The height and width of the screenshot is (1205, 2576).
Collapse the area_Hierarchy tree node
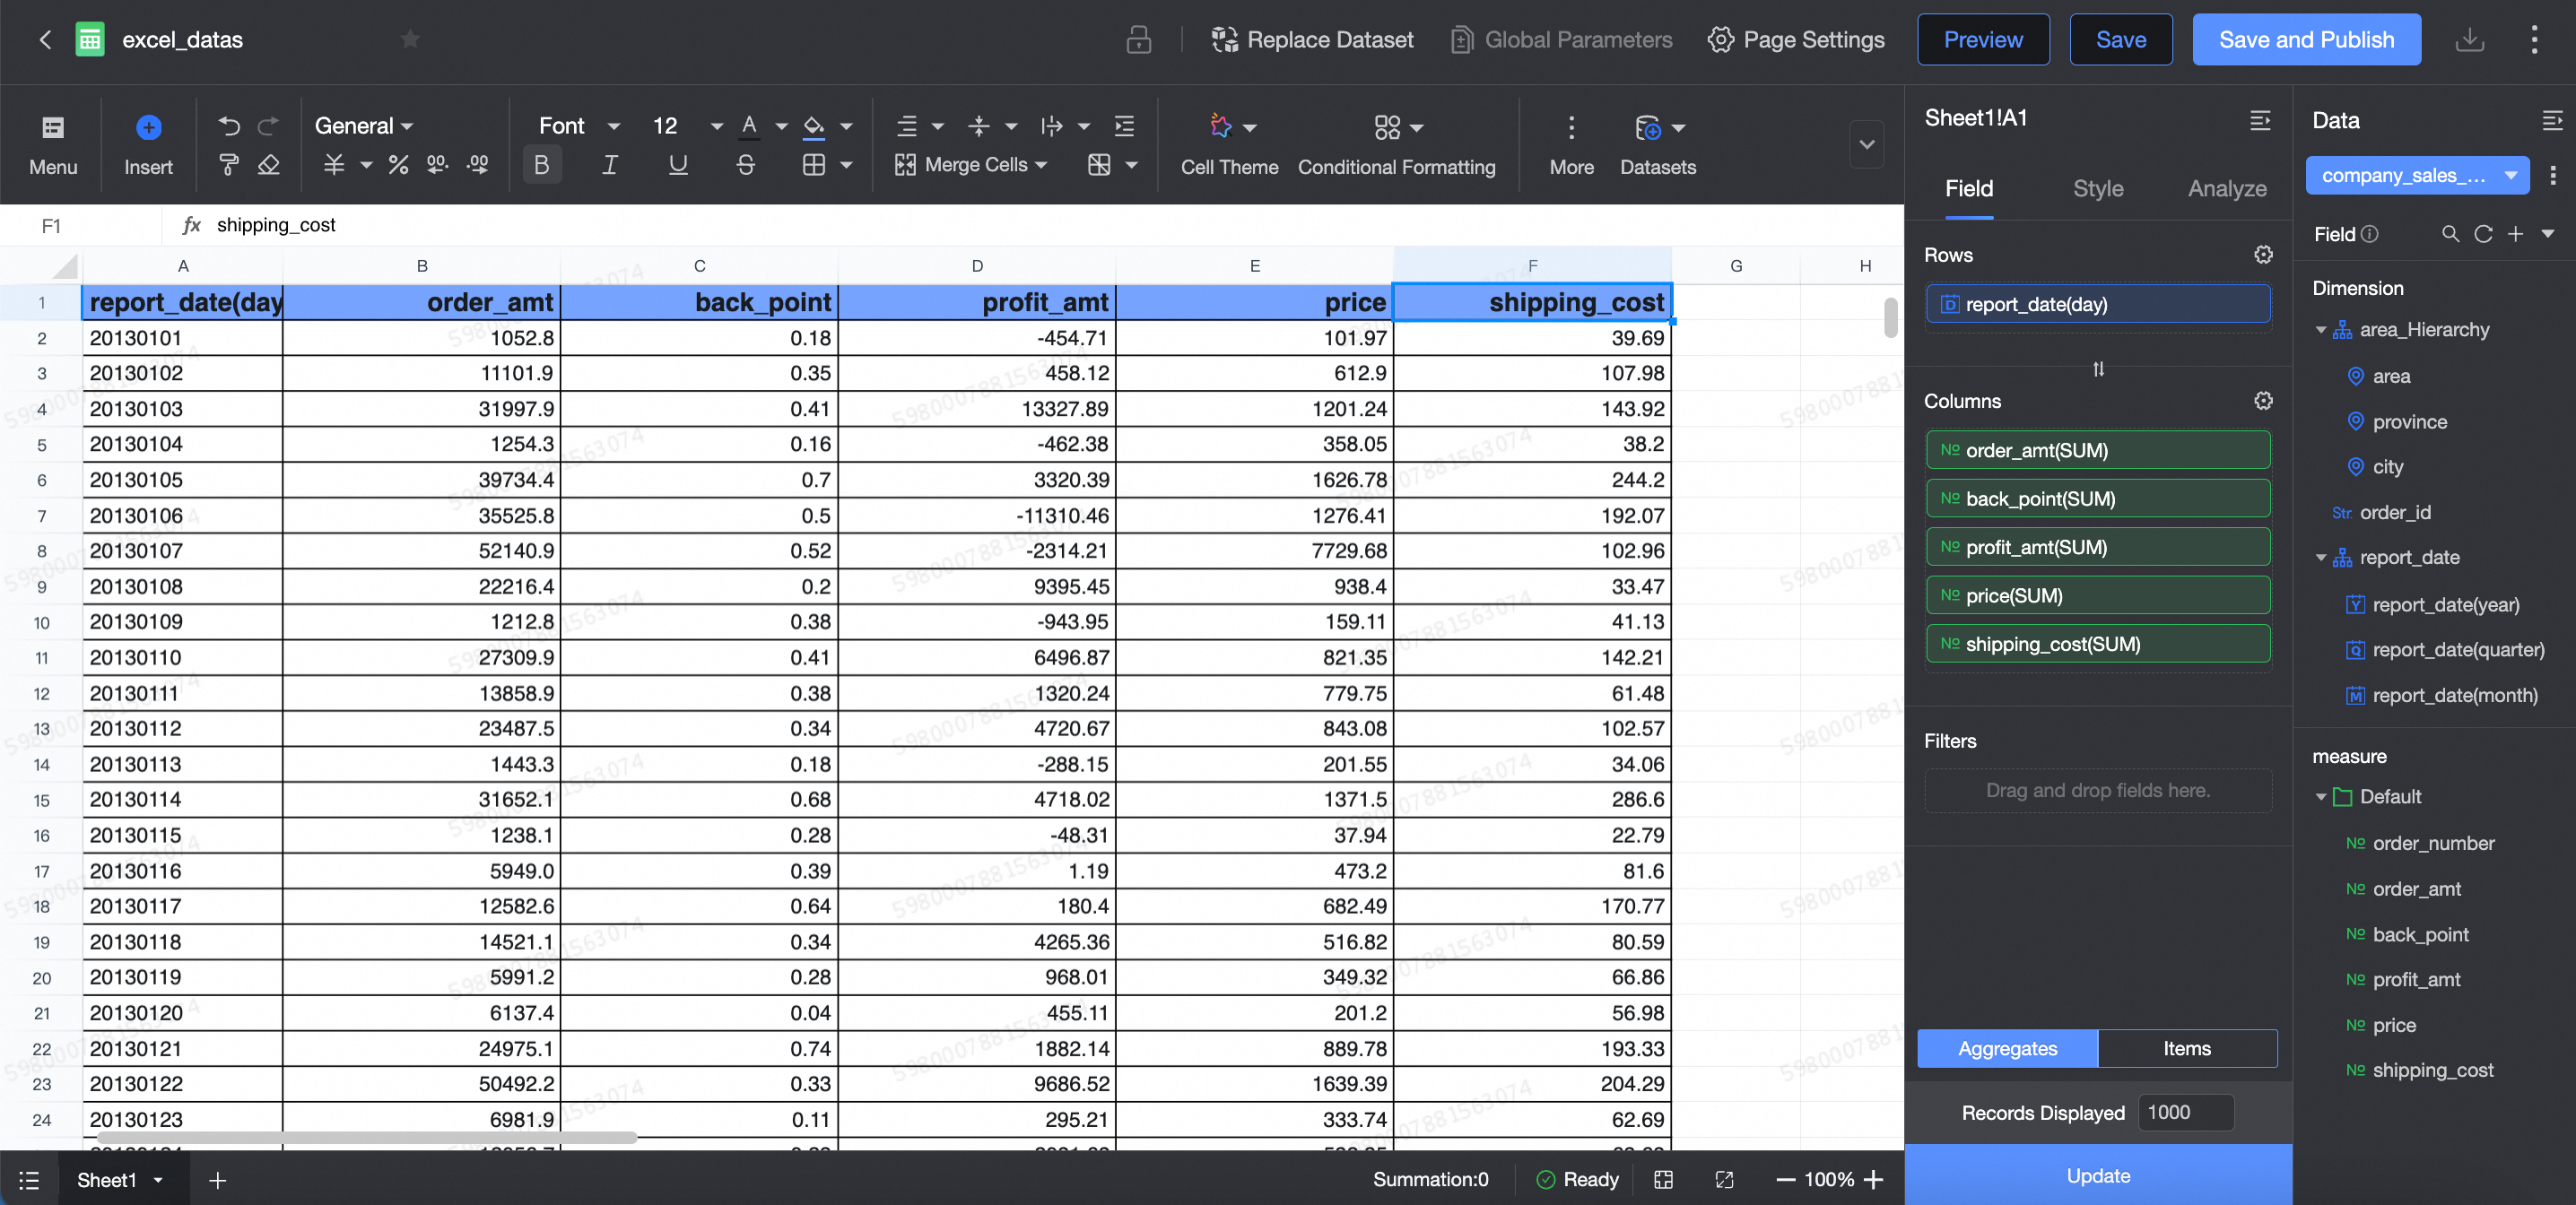tap(2320, 330)
